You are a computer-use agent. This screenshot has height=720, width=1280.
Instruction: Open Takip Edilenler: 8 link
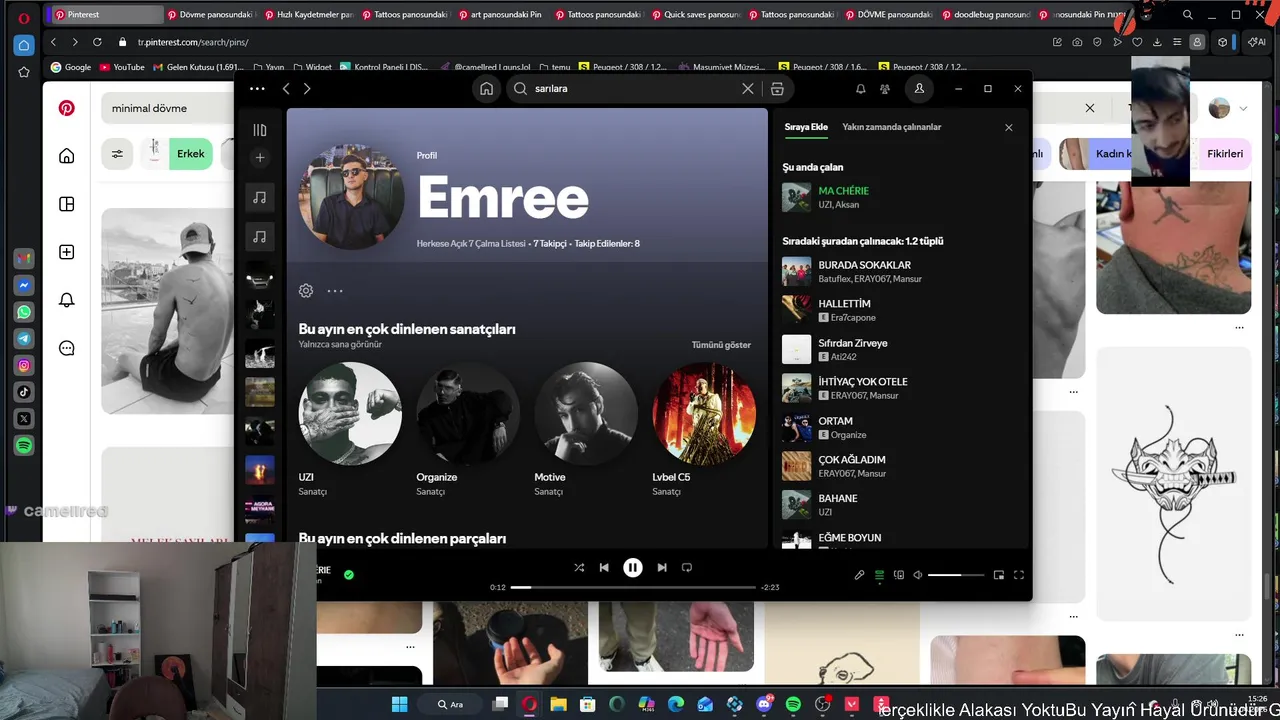(x=607, y=243)
